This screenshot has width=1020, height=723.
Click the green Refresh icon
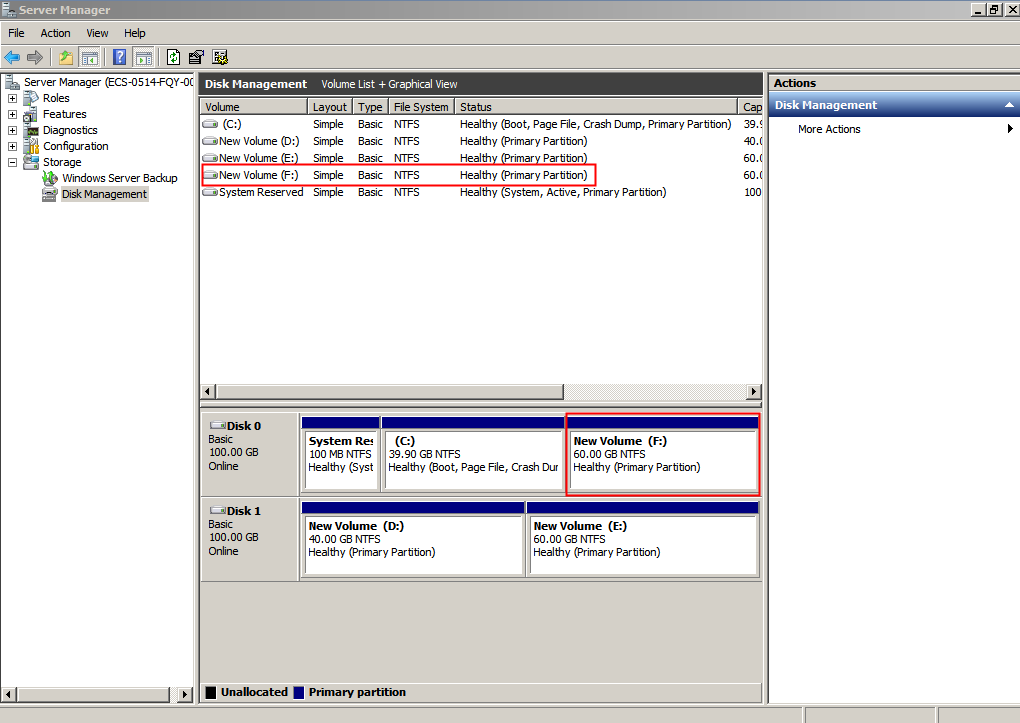click(x=174, y=57)
